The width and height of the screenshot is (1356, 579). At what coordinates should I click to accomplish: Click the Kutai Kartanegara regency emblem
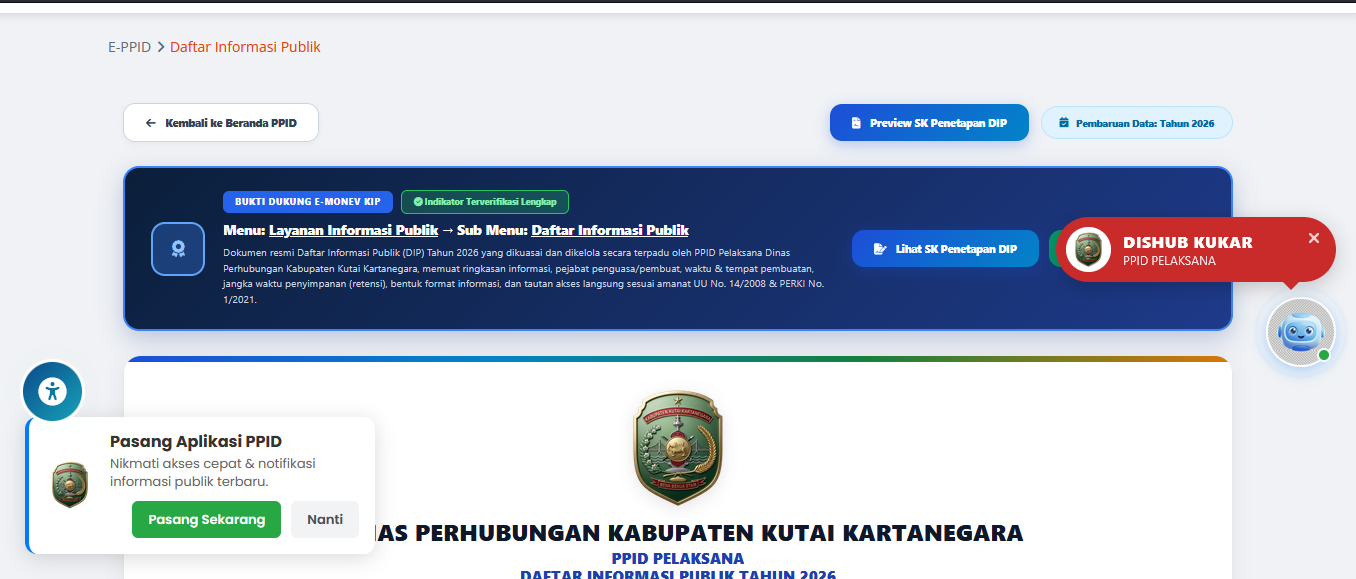[678, 447]
